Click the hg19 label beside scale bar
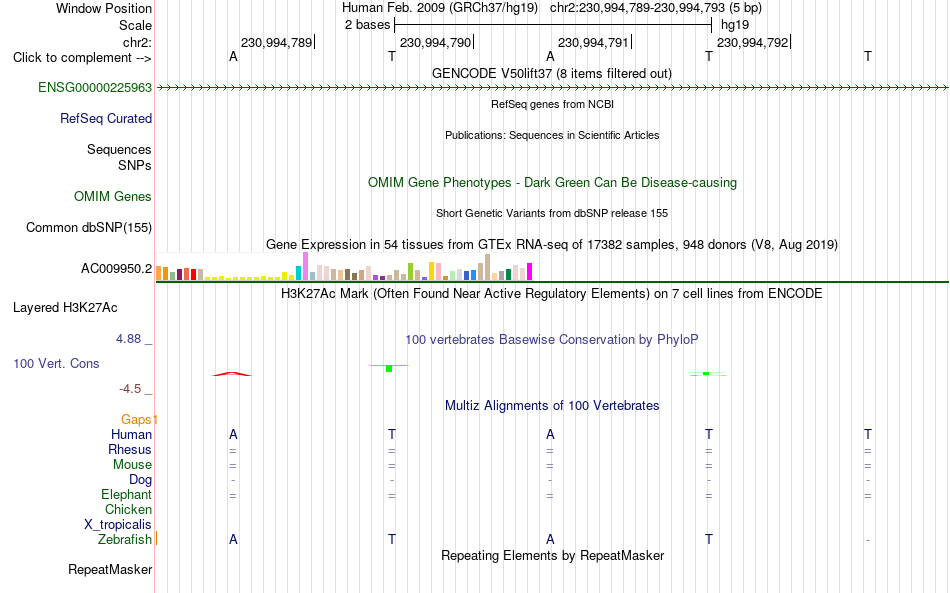This screenshot has width=950, height=593. tap(735, 25)
